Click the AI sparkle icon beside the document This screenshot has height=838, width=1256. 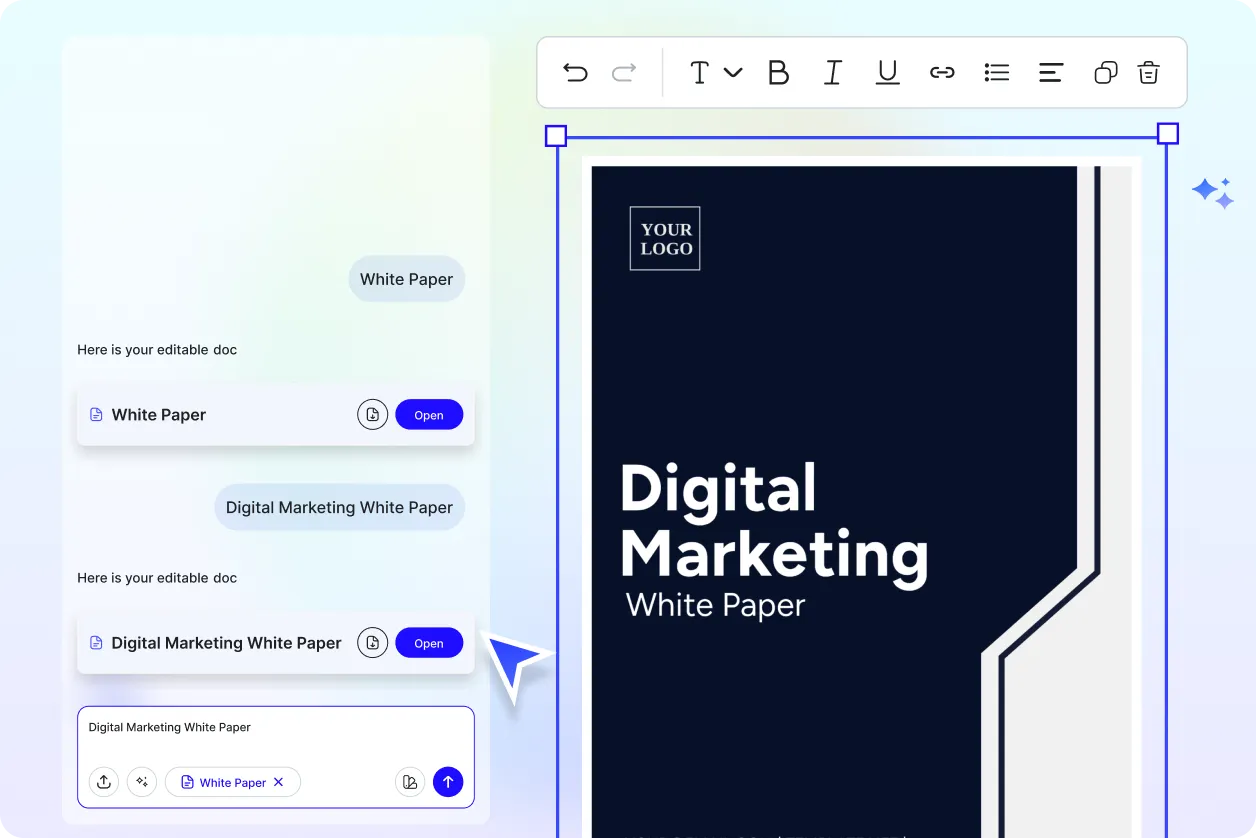coord(1213,192)
